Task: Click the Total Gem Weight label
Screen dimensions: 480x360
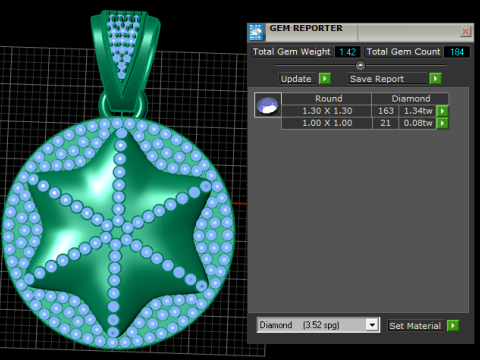Action: coord(292,52)
